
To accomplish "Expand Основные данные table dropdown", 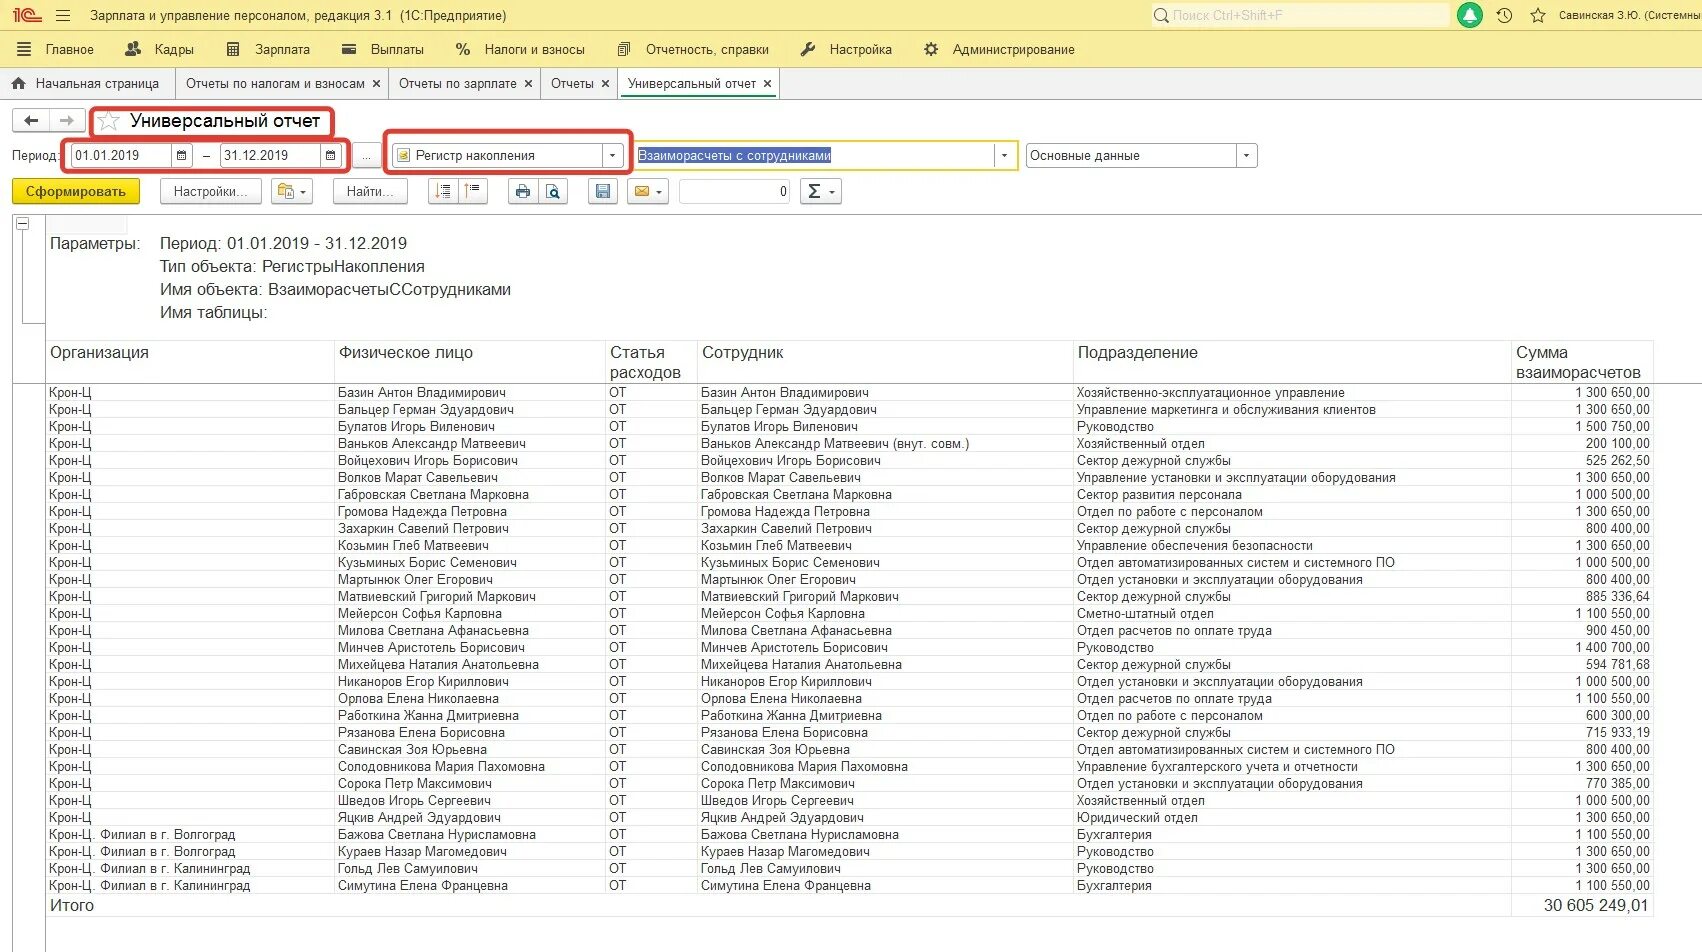I will pyautogui.click(x=1246, y=155).
